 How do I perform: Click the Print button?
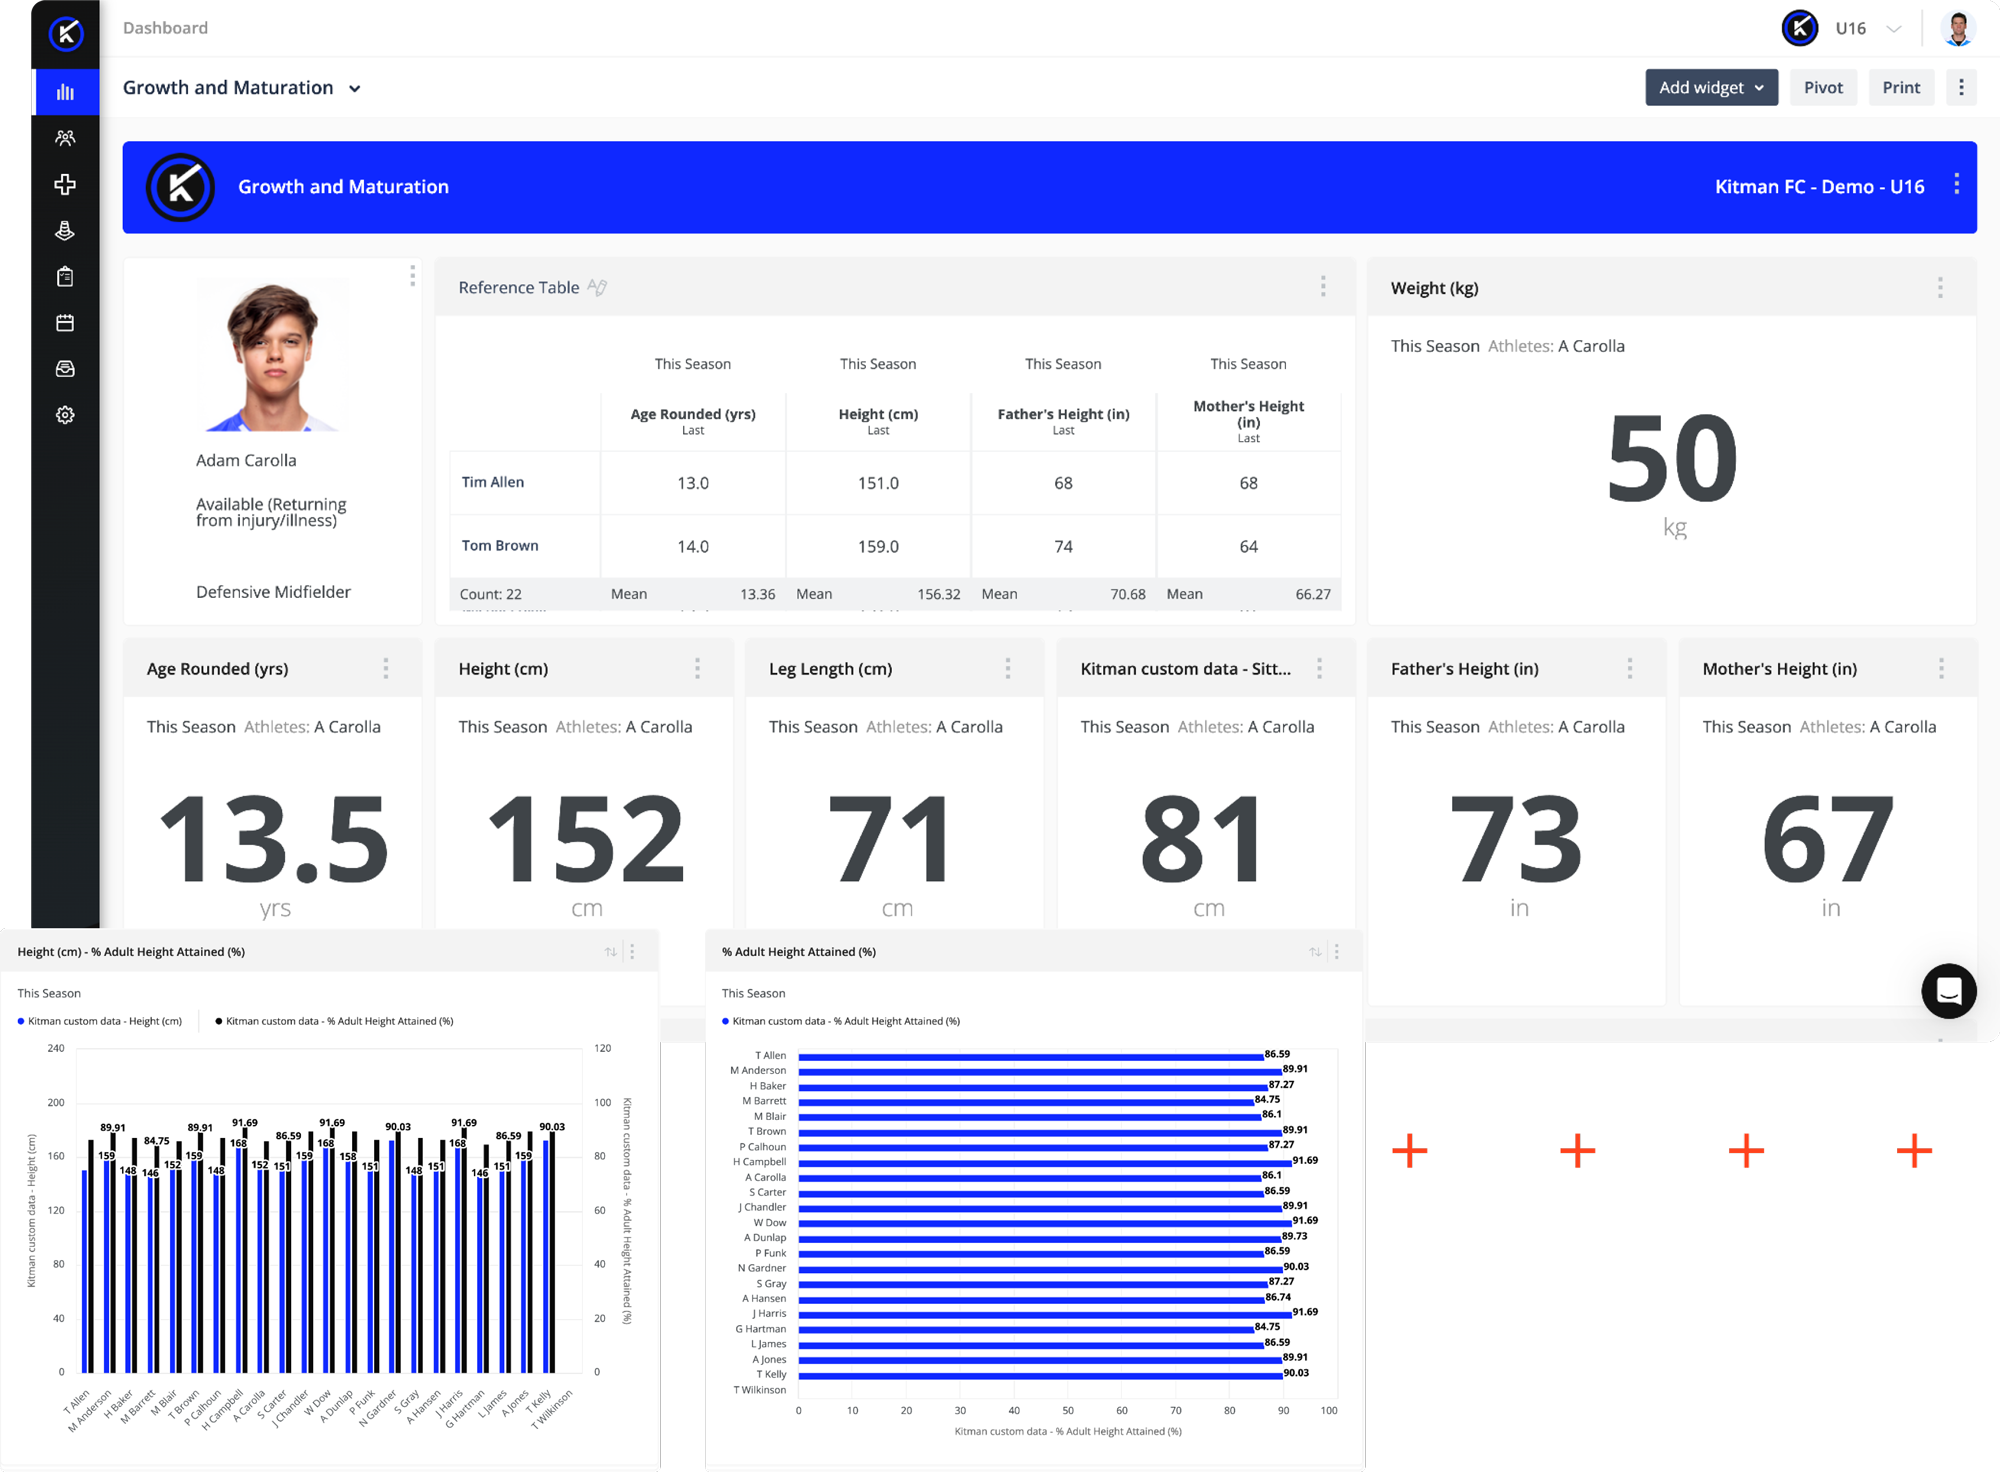pos(1901,87)
